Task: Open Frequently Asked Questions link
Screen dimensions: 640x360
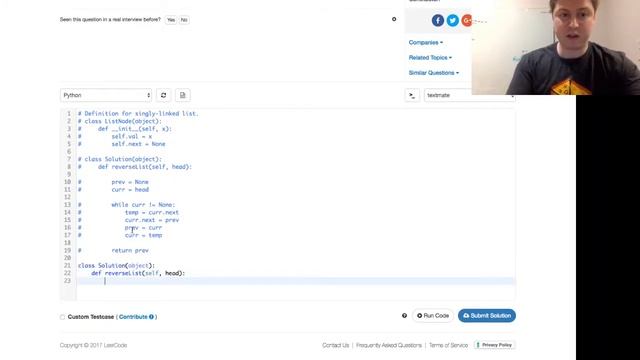Action: tap(389, 345)
